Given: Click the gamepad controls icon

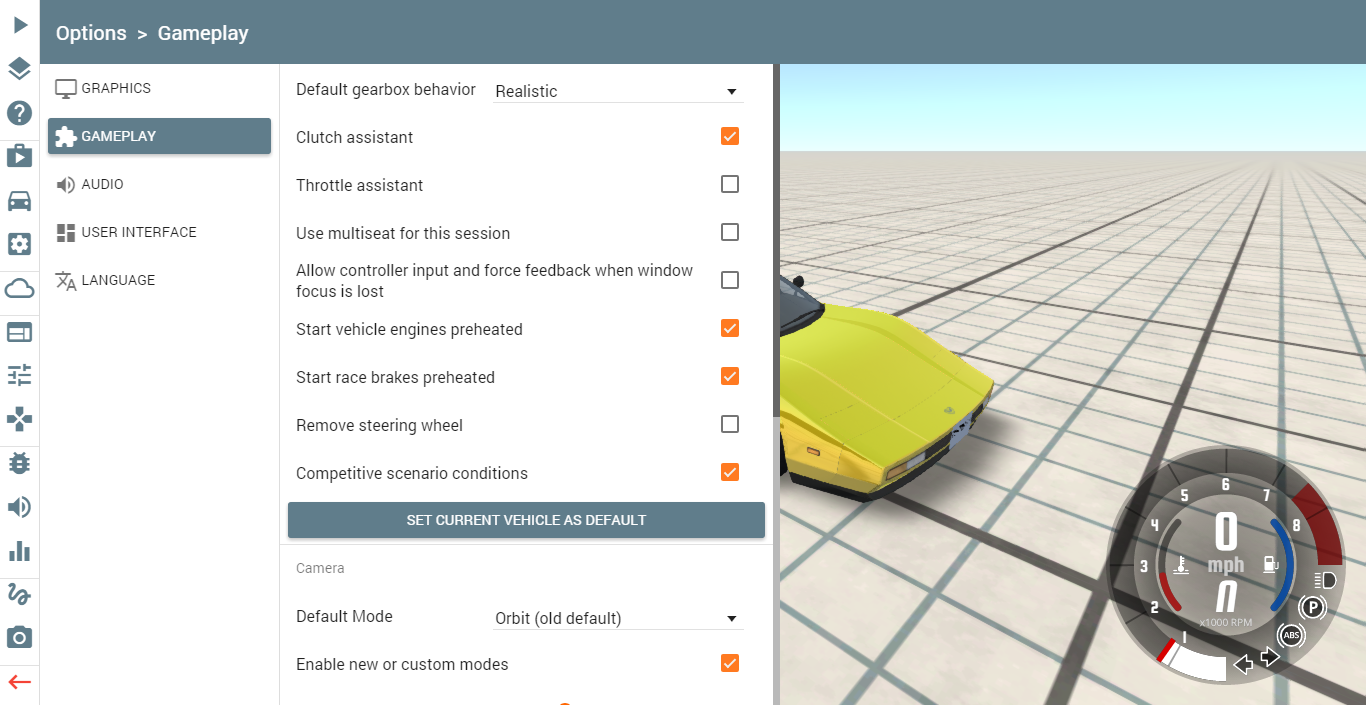Looking at the screenshot, I should (x=20, y=419).
